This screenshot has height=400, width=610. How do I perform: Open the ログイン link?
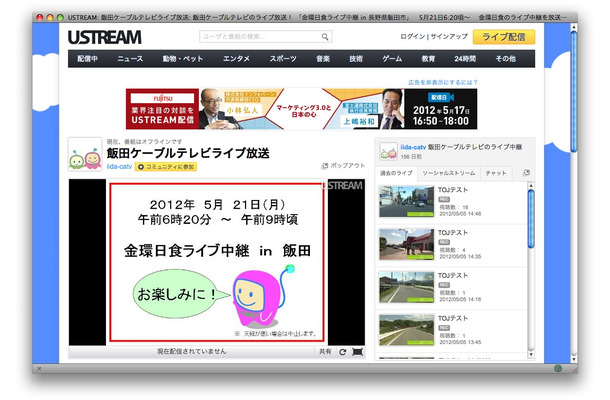tap(412, 36)
